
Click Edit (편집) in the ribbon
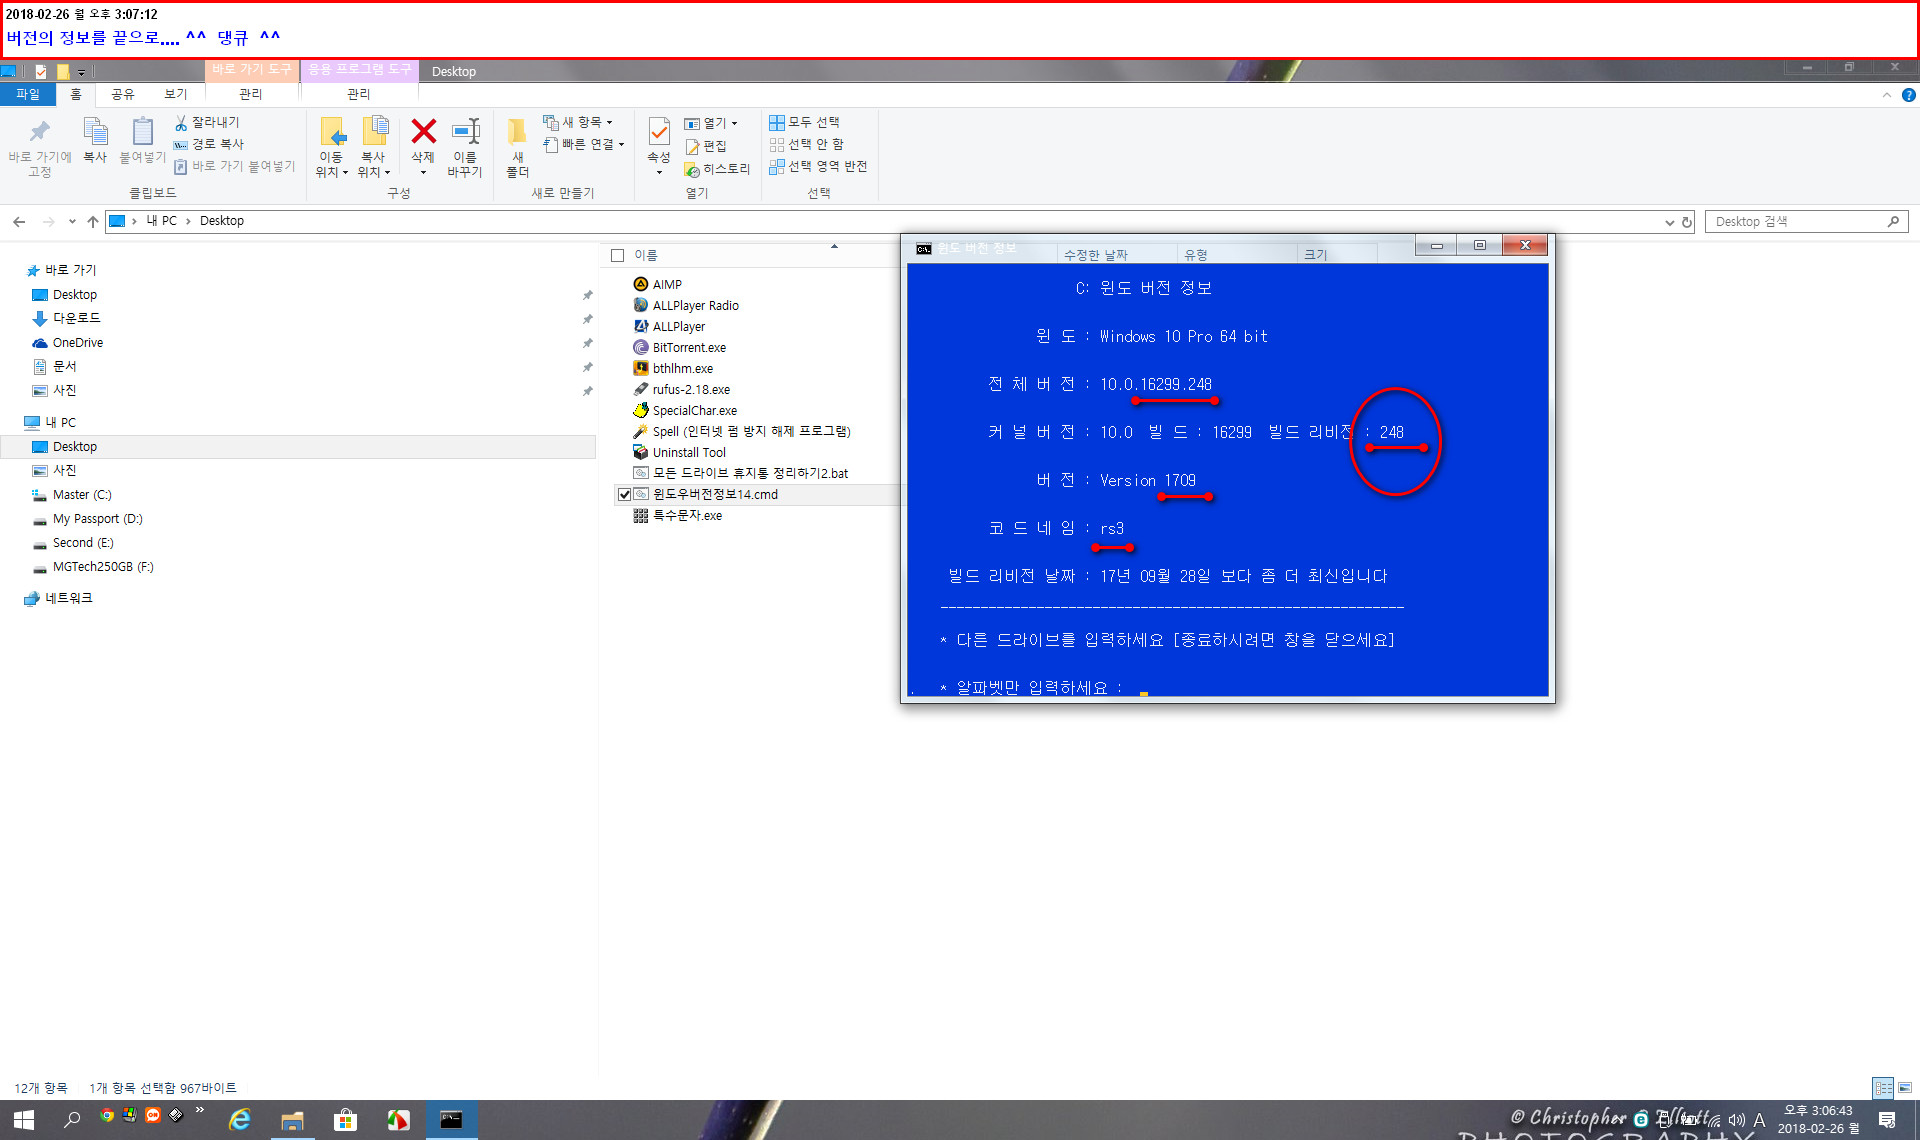pos(706,146)
